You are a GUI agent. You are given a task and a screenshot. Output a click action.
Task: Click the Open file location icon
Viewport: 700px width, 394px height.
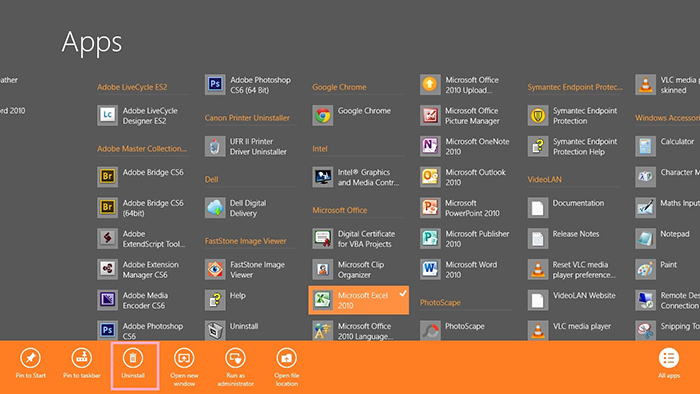point(287,358)
